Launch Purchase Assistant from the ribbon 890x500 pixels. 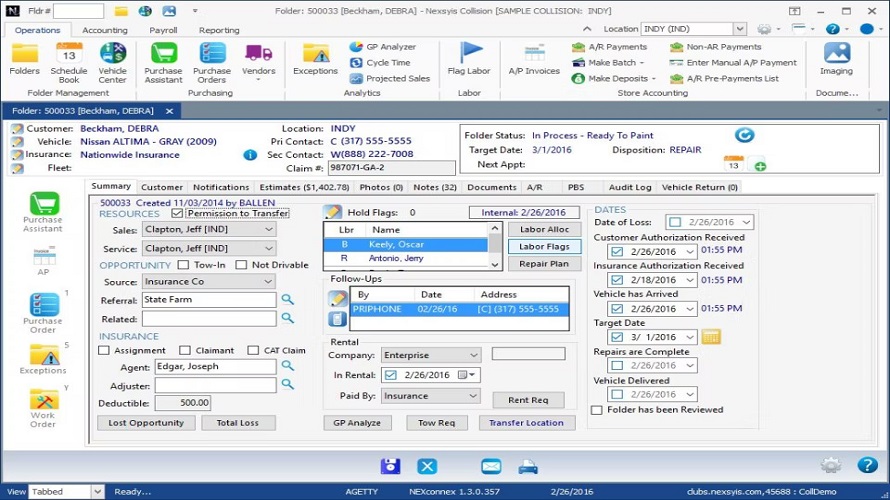point(163,63)
